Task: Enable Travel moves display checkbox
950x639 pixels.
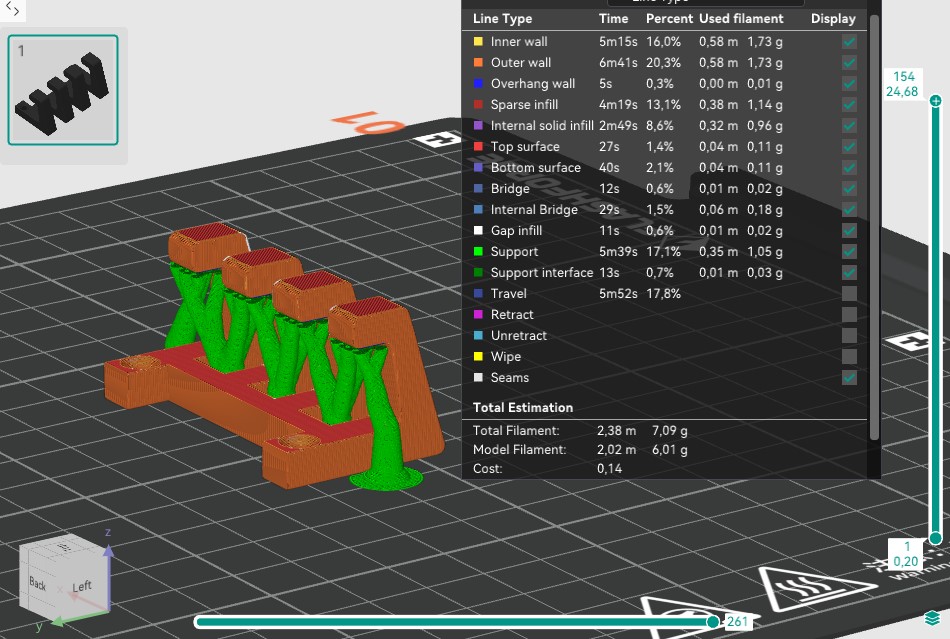Action: click(x=849, y=294)
